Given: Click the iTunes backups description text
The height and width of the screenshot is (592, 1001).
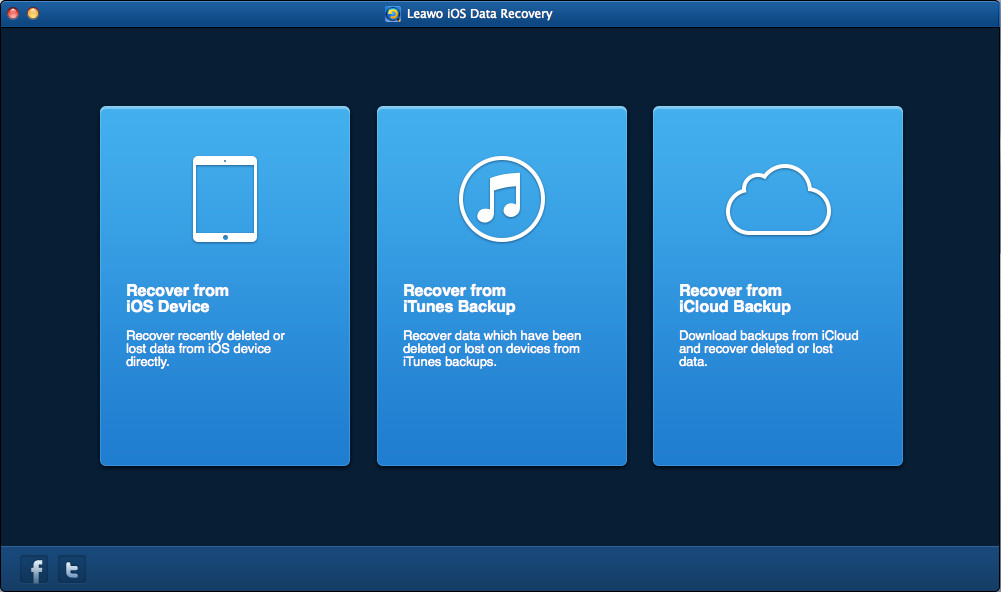Looking at the screenshot, I should tap(491, 349).
